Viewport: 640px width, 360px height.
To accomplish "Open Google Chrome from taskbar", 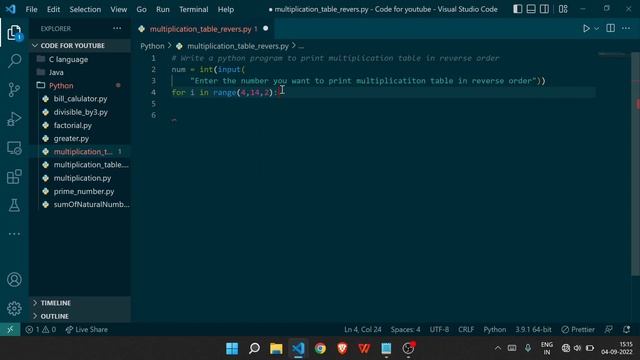I will coord(320,348).
